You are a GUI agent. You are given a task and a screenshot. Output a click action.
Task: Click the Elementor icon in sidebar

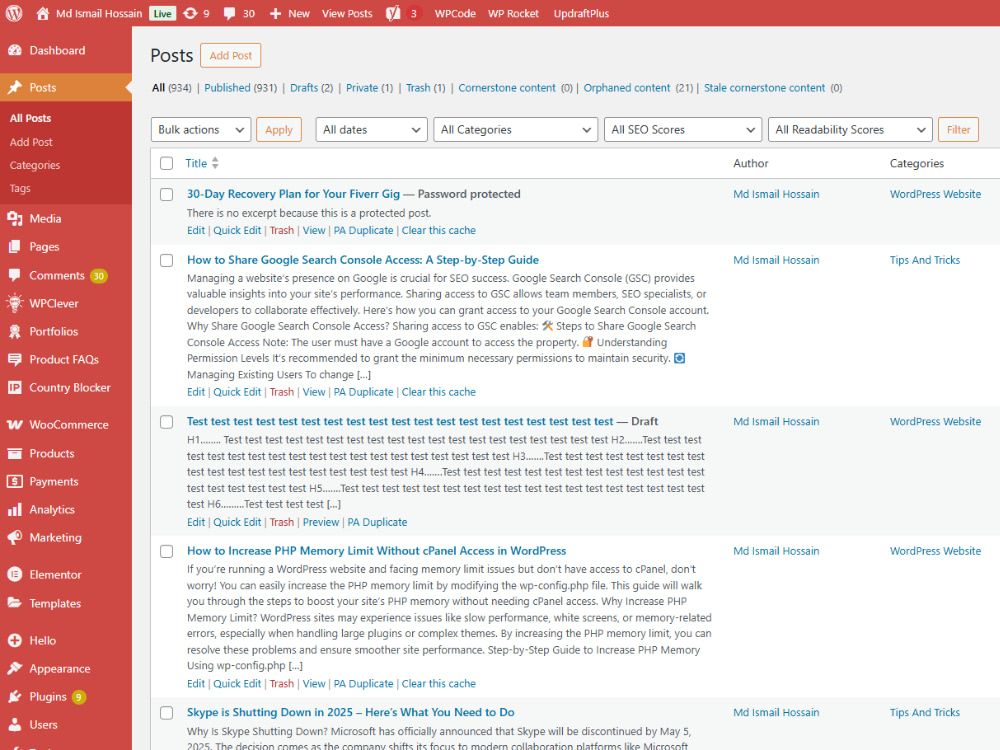coord(15,575)
